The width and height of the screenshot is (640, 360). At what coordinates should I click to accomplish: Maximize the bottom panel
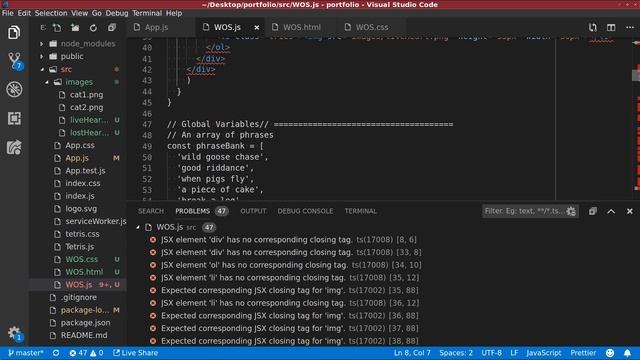611,211
